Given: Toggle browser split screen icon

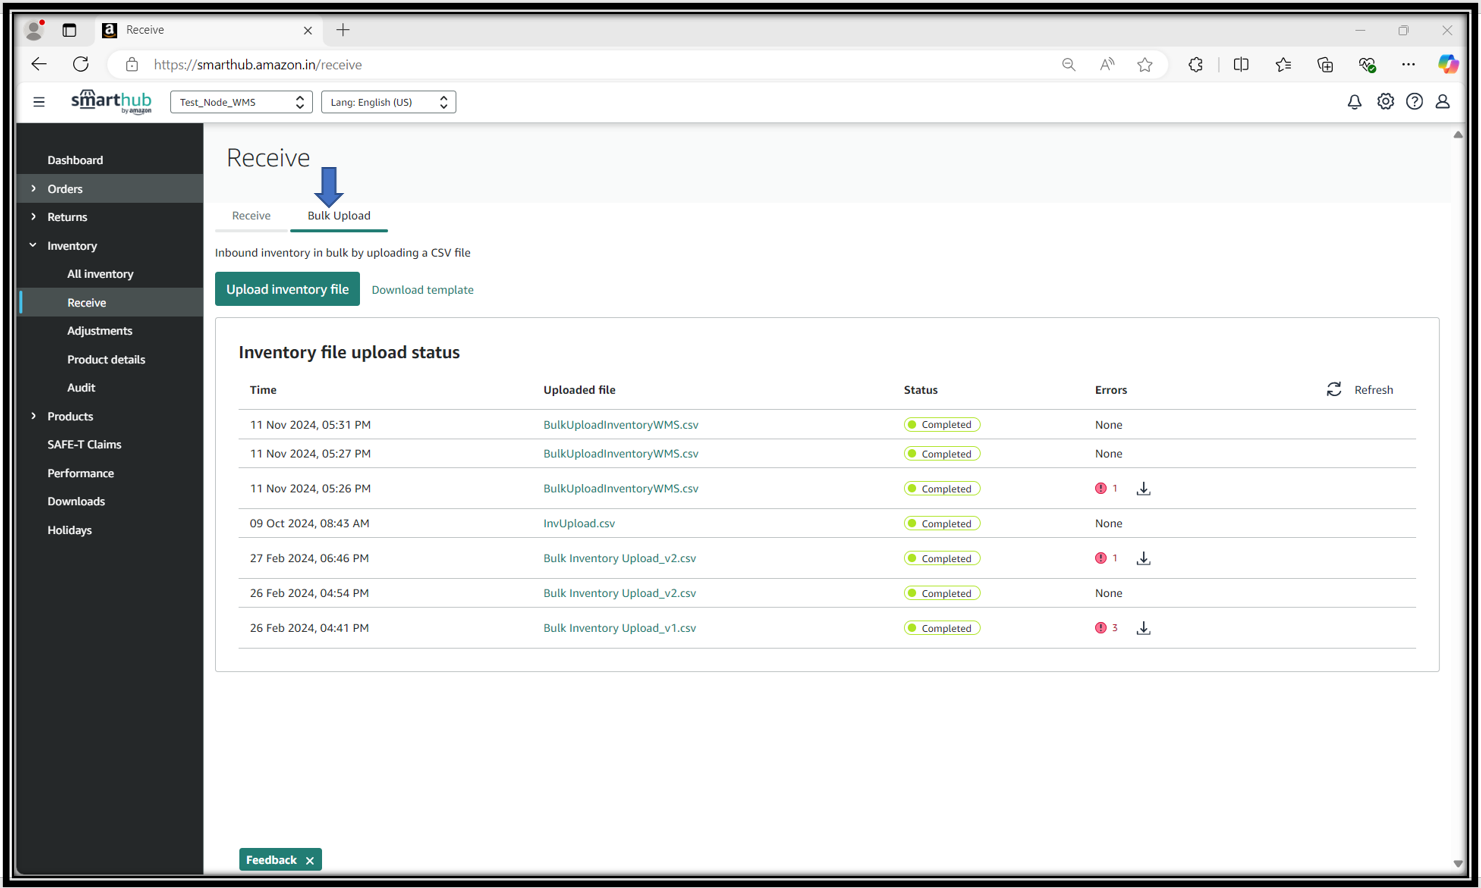Looking at the screenshot, I should [1241, 65].
